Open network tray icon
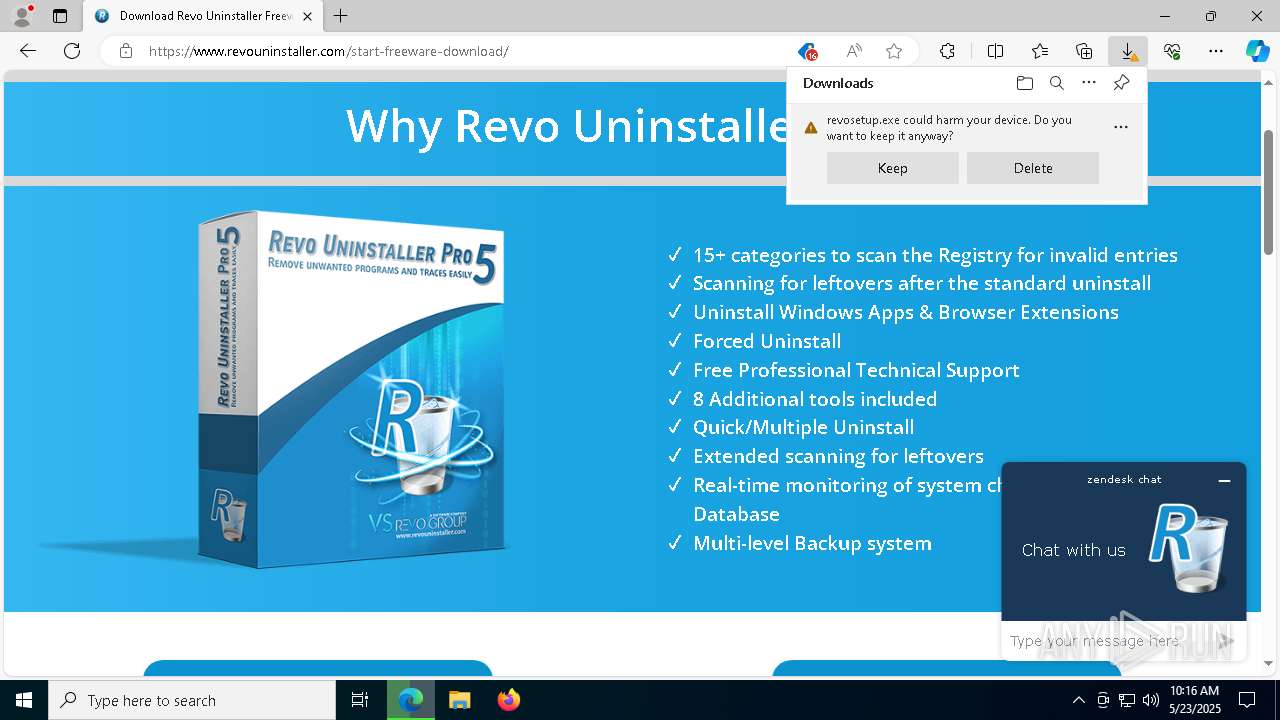The height and width of the screenshot is (720, 1280). pos(1127,700)
